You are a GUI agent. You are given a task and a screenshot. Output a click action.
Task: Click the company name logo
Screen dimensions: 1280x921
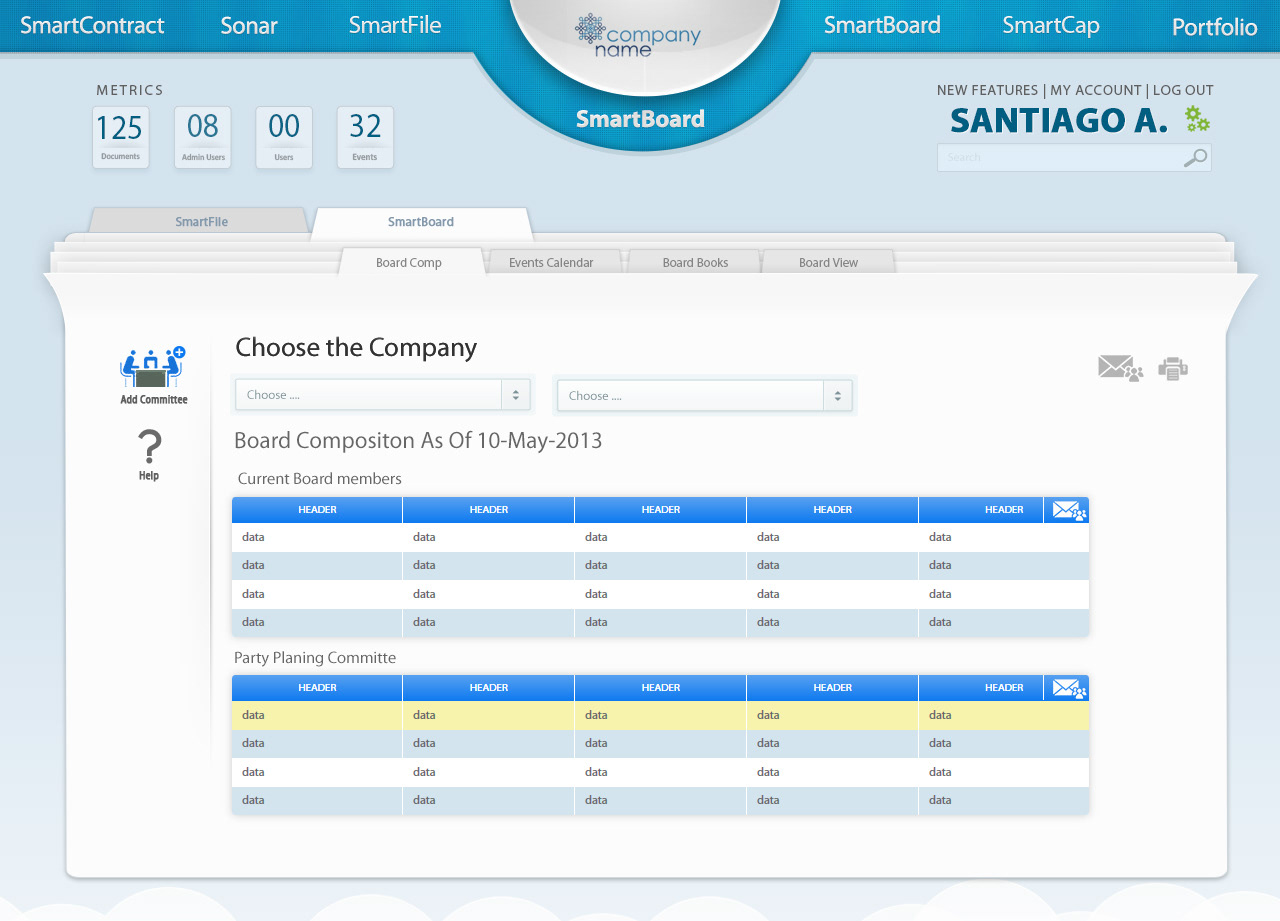638,35
